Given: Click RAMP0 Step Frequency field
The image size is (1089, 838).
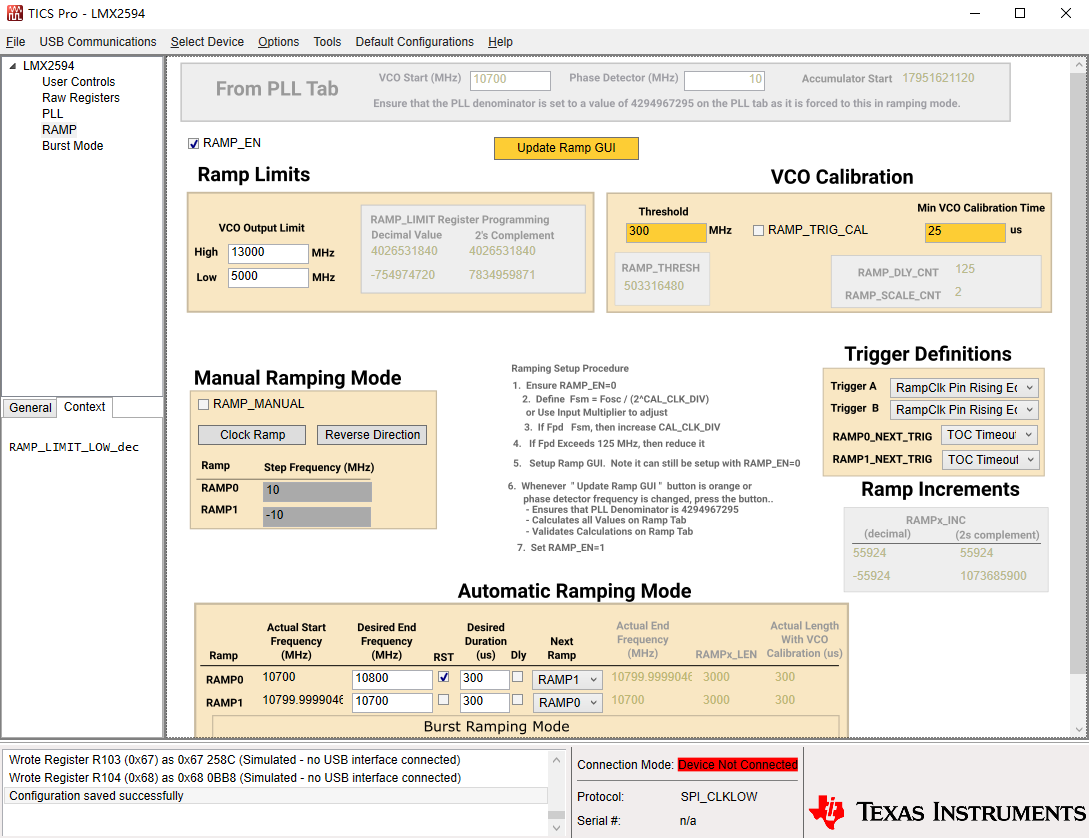Looking at the screenshot, I should 317,491.
